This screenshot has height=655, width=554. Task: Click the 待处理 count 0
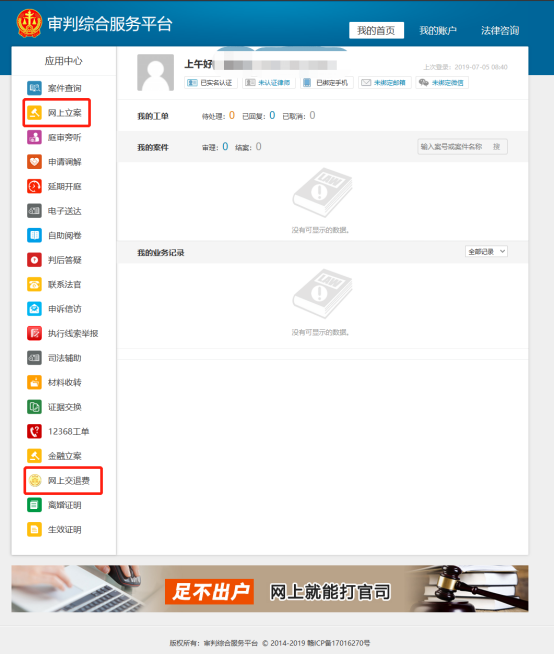click(x=232, y=115)
